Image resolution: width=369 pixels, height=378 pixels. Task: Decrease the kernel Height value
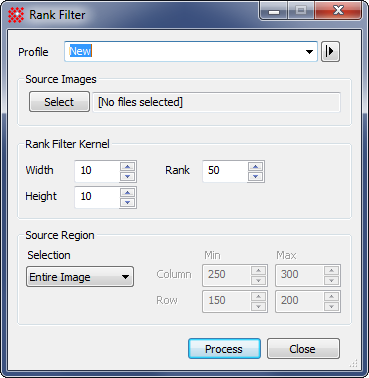127,203
